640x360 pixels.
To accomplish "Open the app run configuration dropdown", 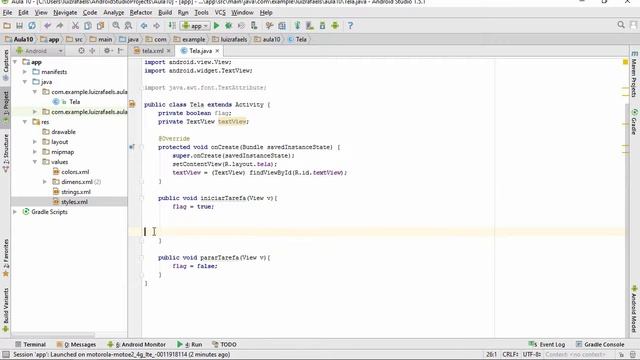I will 196,26.
